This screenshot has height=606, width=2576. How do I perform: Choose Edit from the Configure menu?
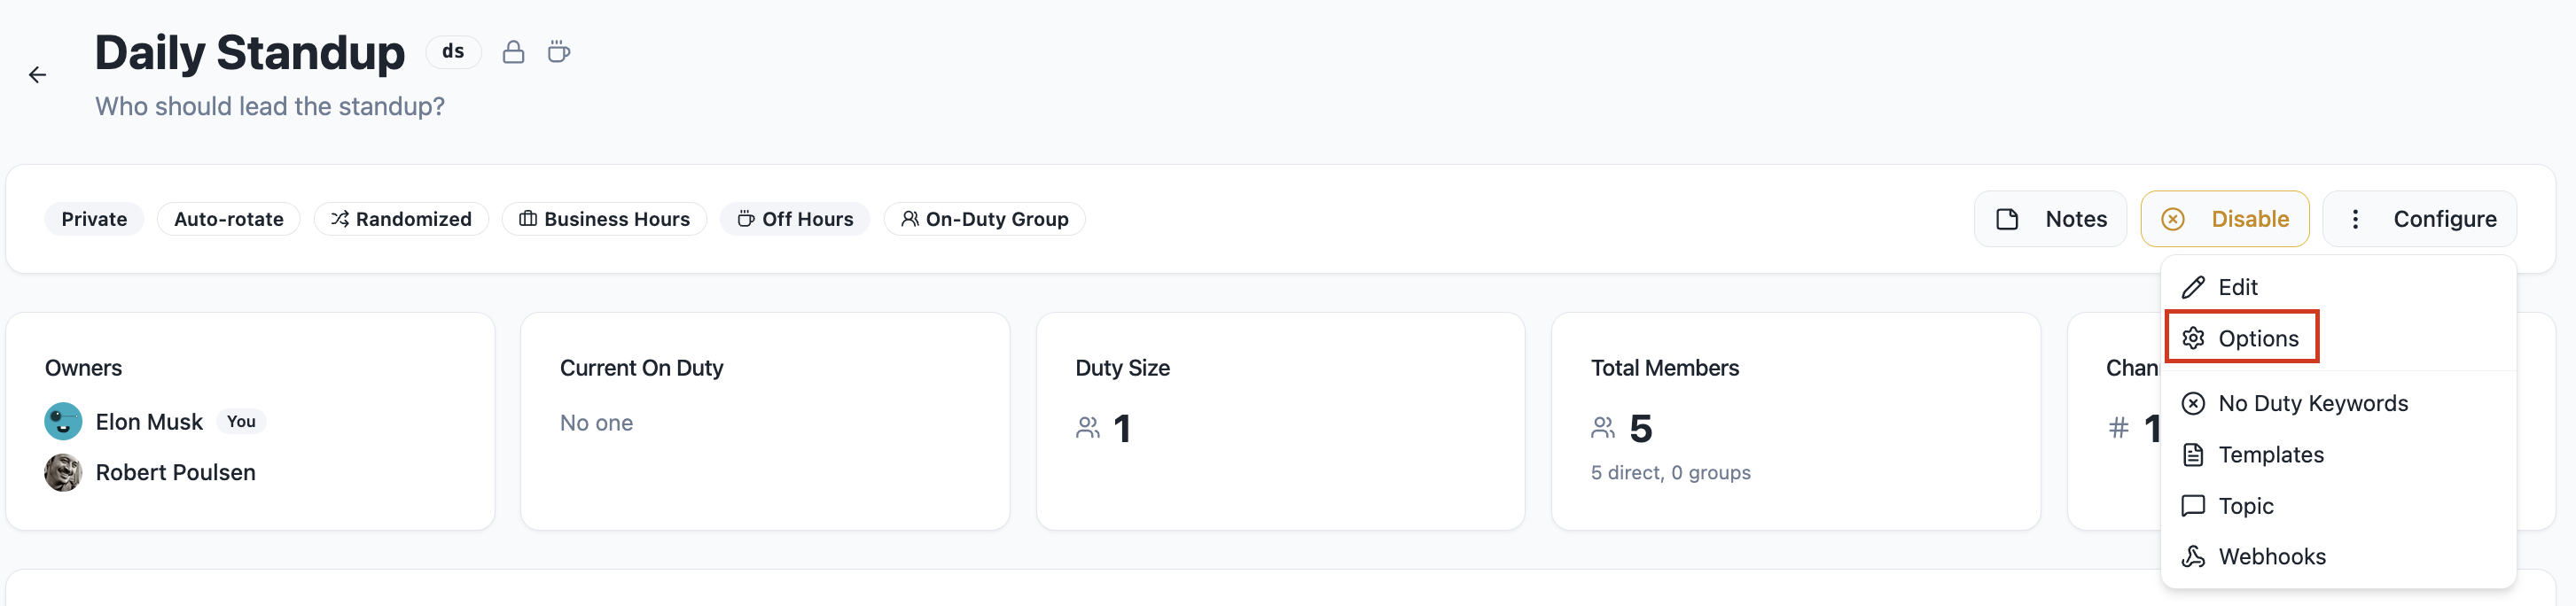pos(2237,288)
